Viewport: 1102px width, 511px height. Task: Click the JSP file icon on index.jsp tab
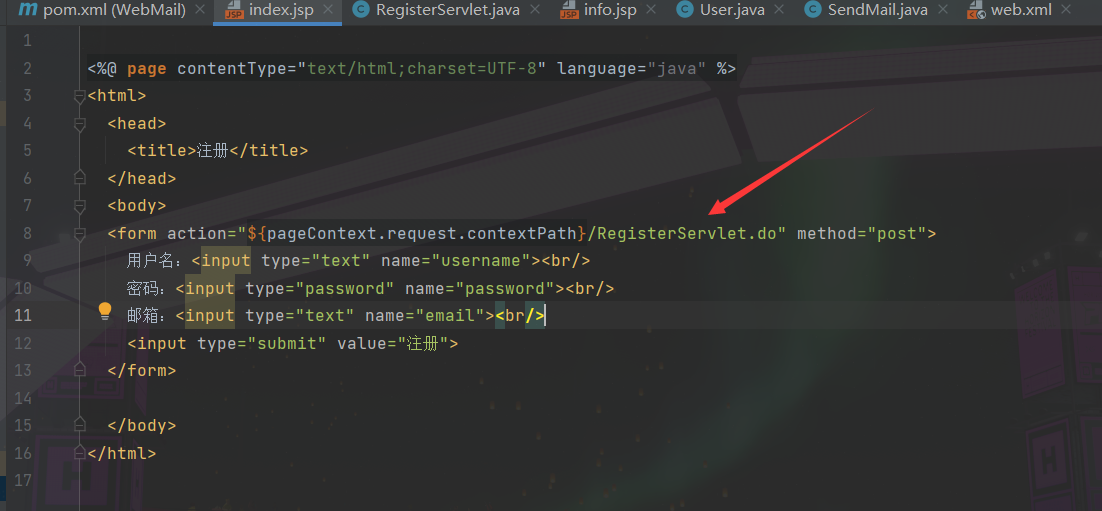(x=234, y=11)
